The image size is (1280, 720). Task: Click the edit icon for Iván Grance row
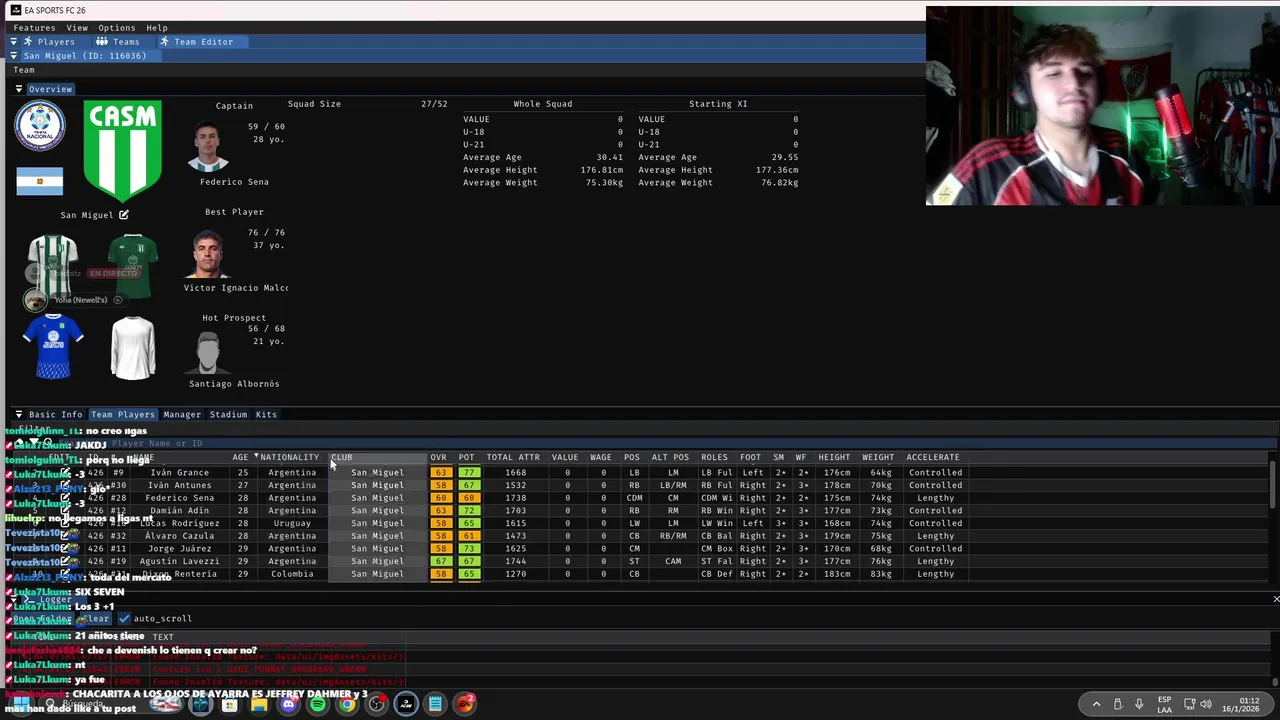(x=66, y=473)
